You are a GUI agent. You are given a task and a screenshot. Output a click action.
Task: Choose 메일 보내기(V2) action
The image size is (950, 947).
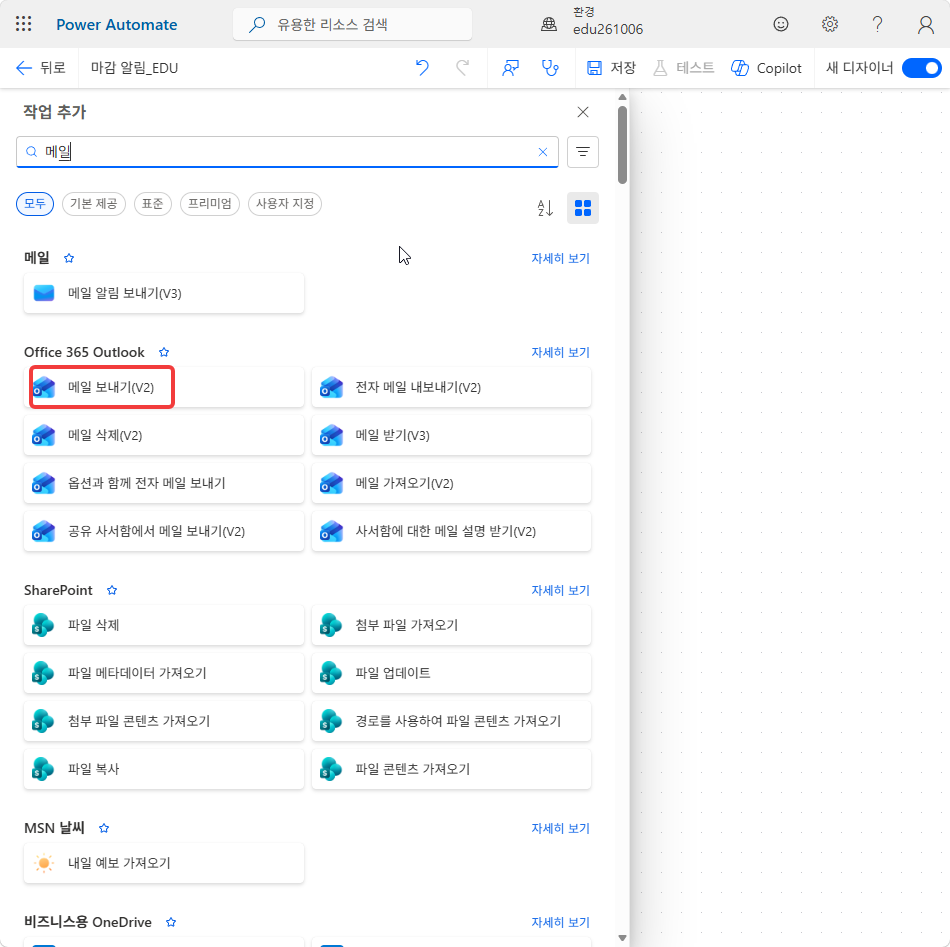(x=164, y=387)
